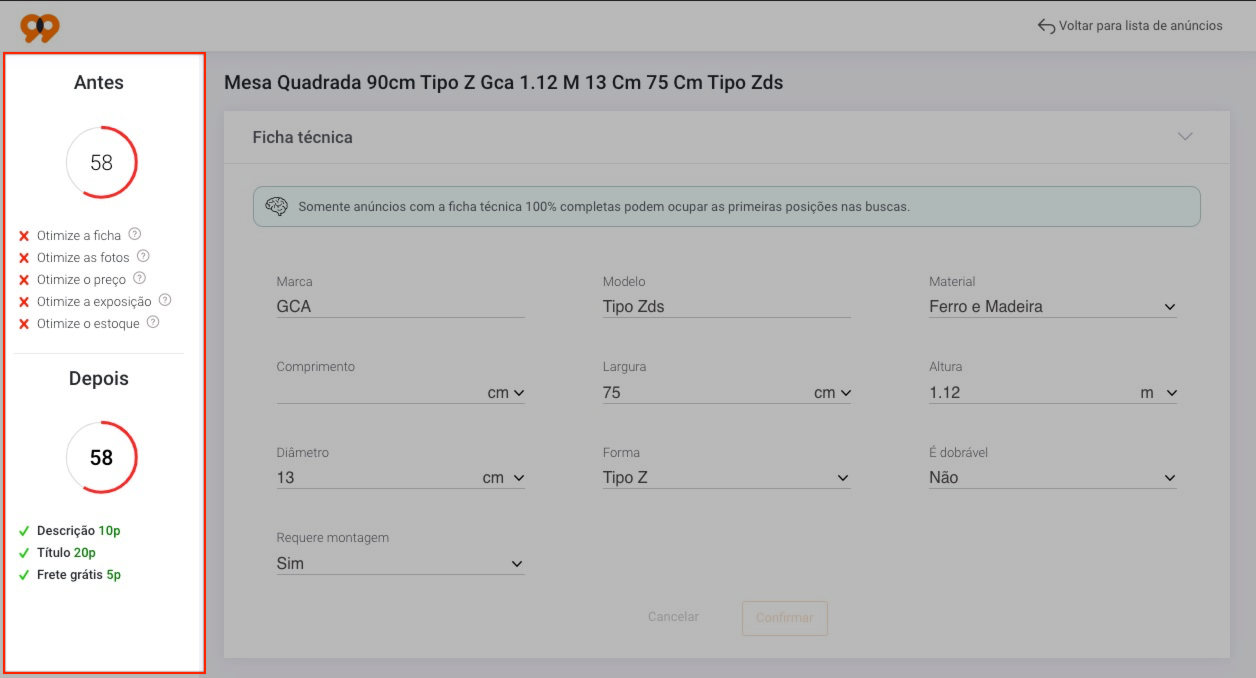Click red X beside Otimize o estoque

point(24,324)
